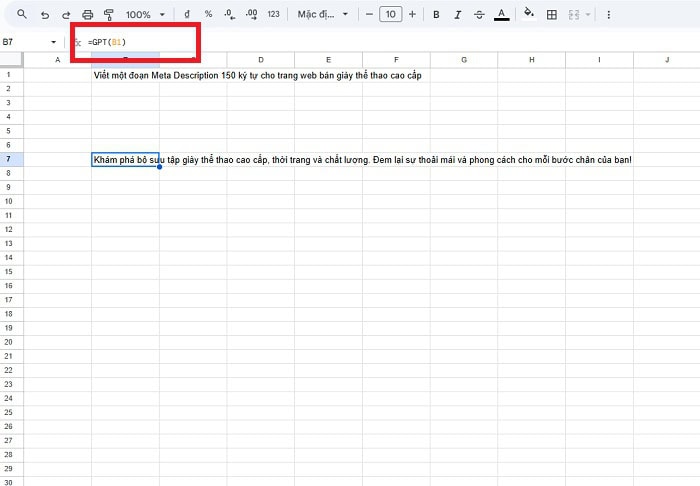Redo the last undone action
The width and height of the screenshot is (700, 486).
point(66,14)
